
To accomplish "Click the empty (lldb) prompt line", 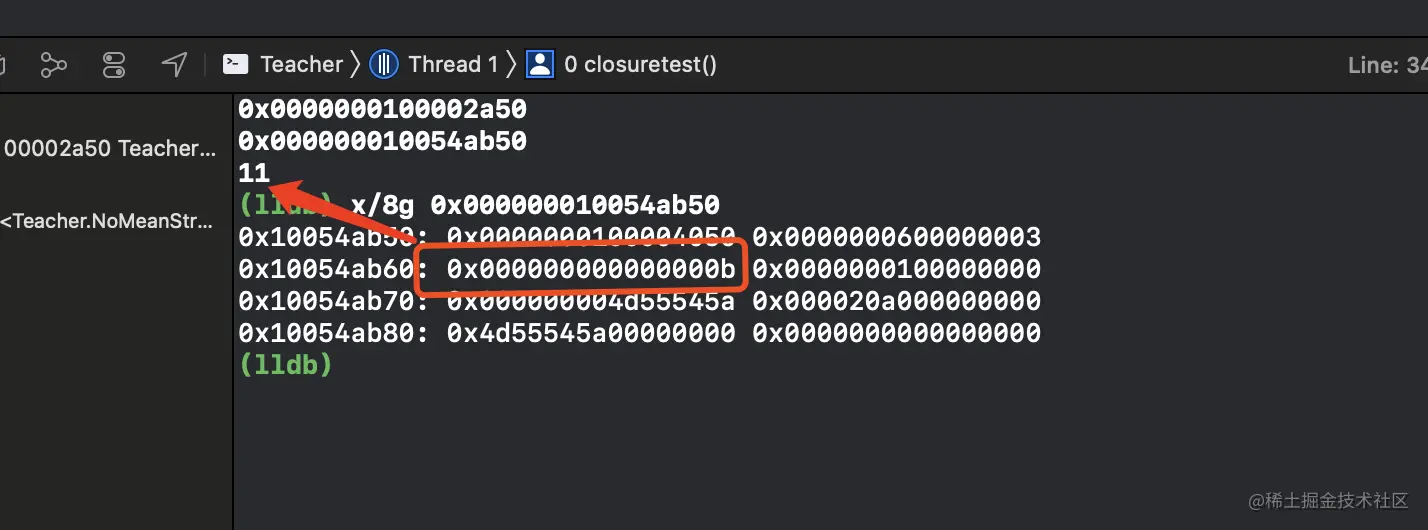I will [286, 366].
